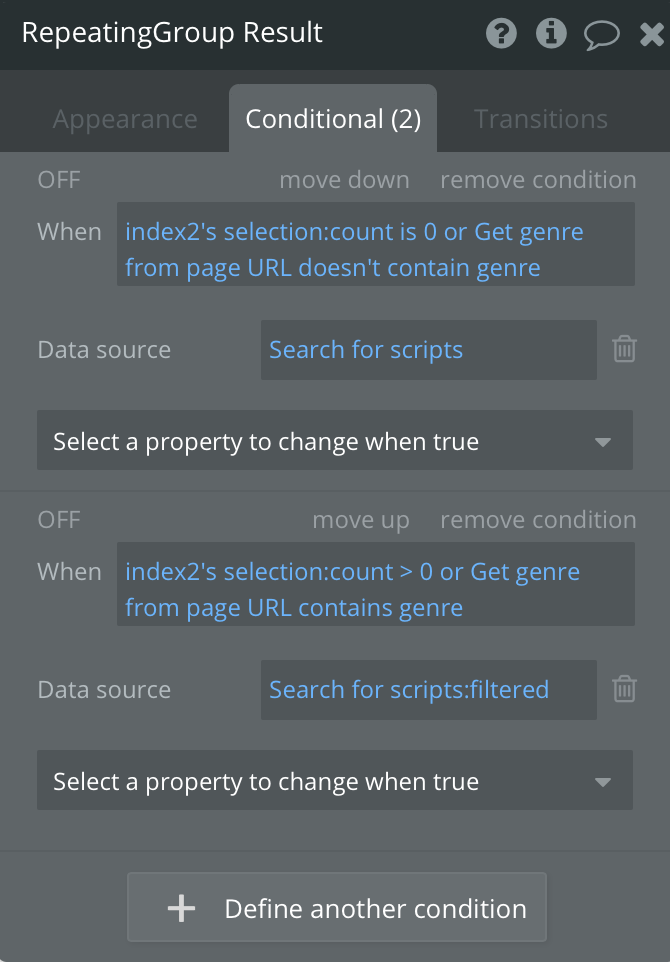Toggle the first condition's OFF indicator
The image size is (670, 962).
click(x=59, y=180)
